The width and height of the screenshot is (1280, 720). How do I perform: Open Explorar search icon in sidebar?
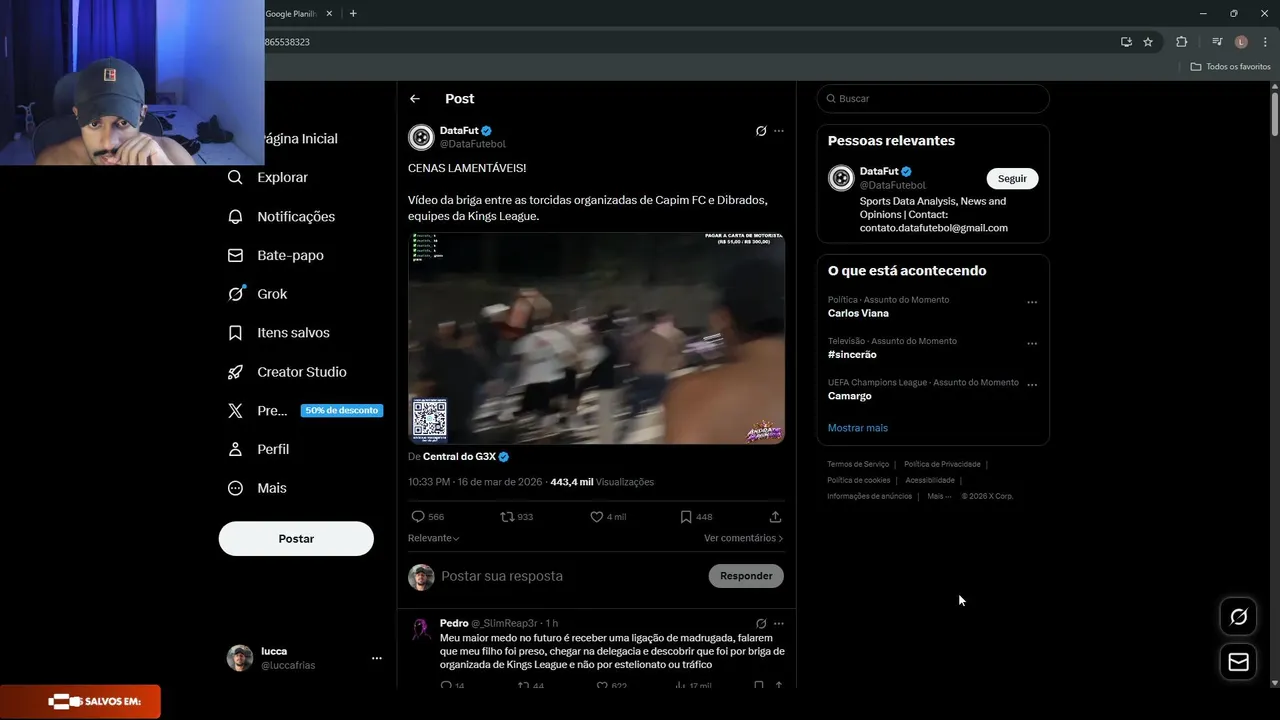[235, 177]
